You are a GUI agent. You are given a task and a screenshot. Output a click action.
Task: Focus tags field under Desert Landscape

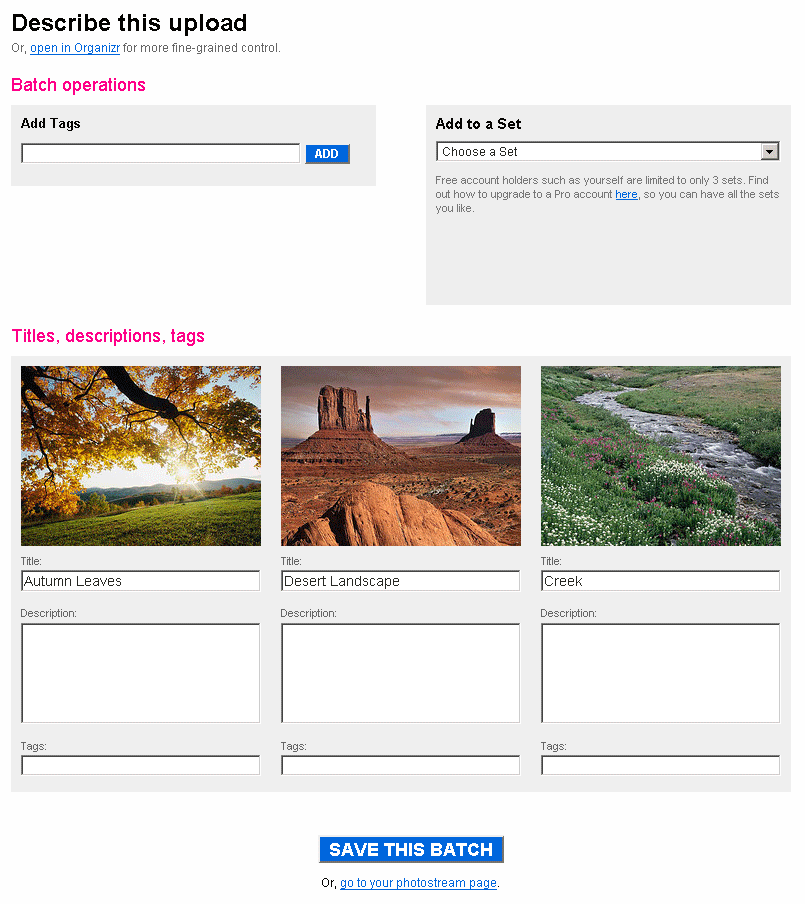pyautogui.click(x=401, y=765)
